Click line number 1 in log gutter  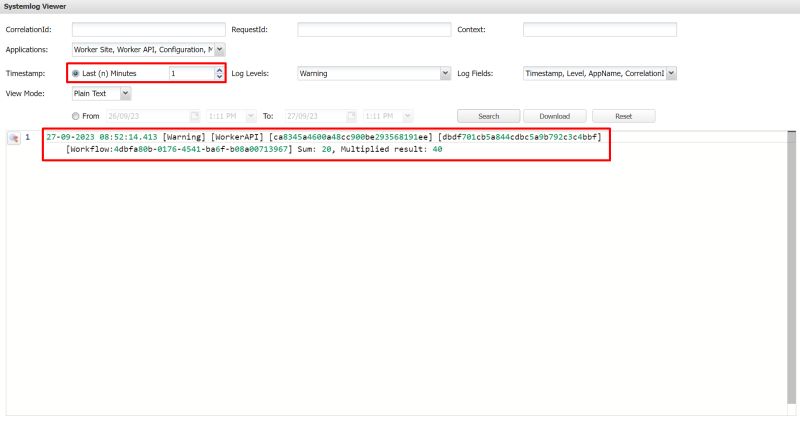coord(28,137)
